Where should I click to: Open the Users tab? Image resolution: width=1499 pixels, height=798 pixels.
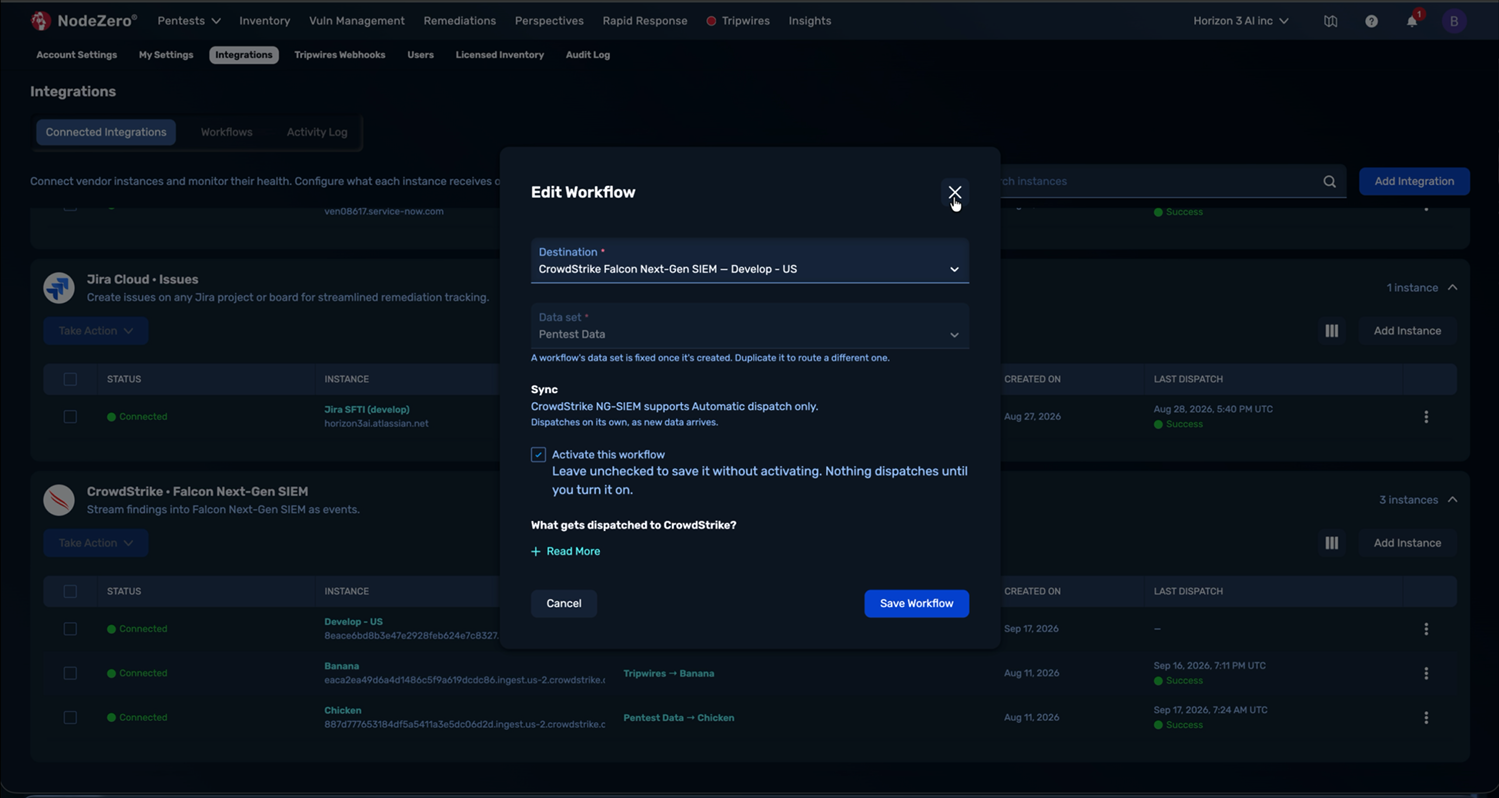(420, 55)
